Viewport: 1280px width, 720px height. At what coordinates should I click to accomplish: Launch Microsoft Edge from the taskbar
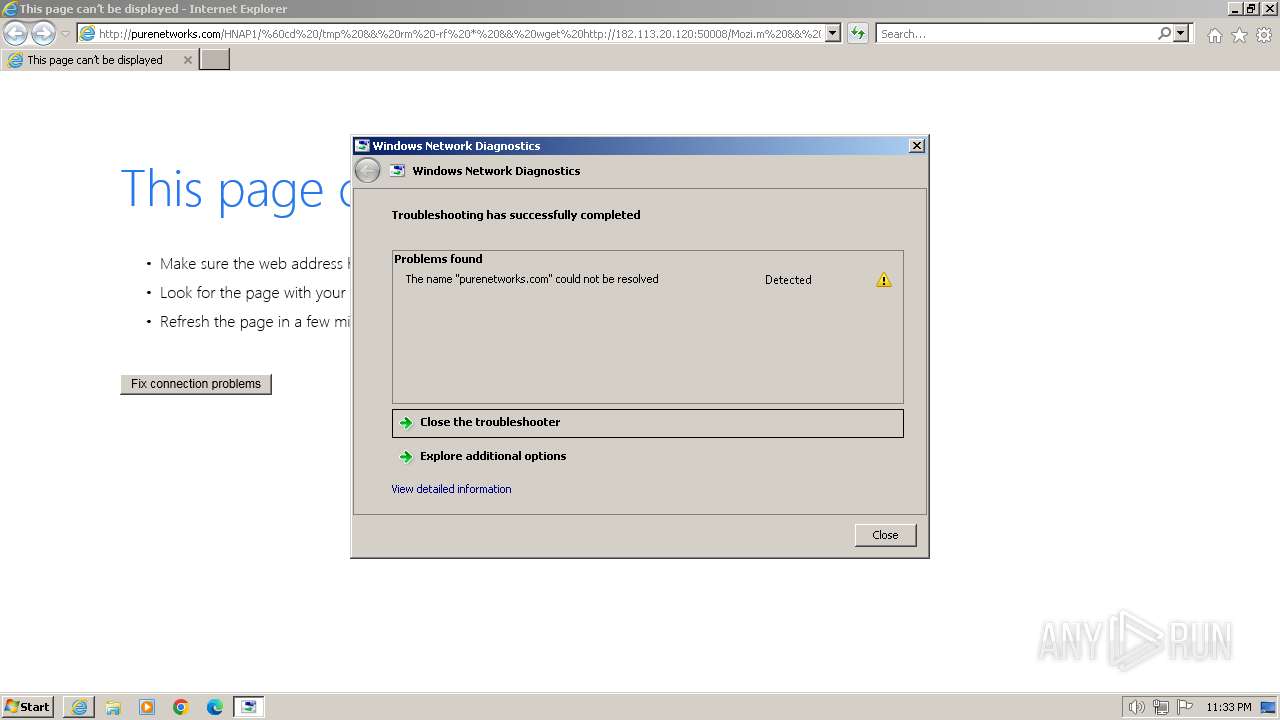[215, 707]
